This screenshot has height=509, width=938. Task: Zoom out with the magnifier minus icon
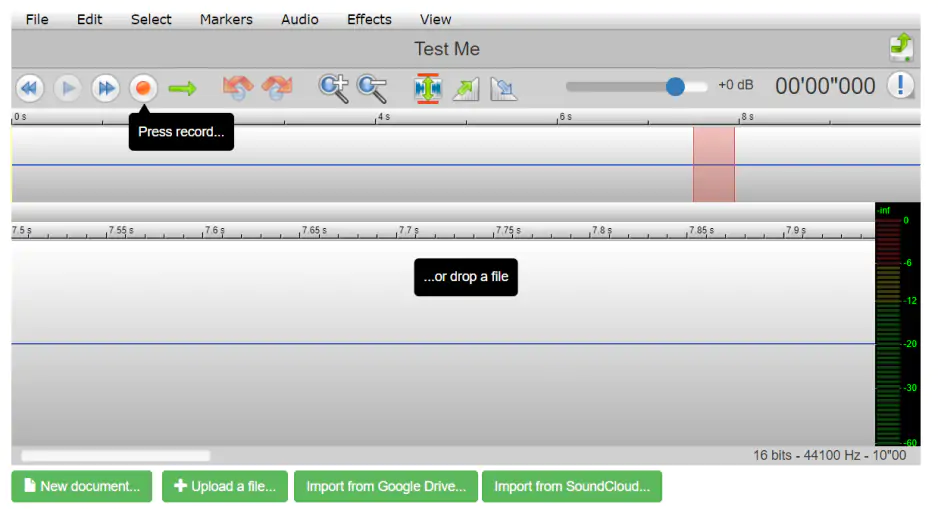pos(372,88)
